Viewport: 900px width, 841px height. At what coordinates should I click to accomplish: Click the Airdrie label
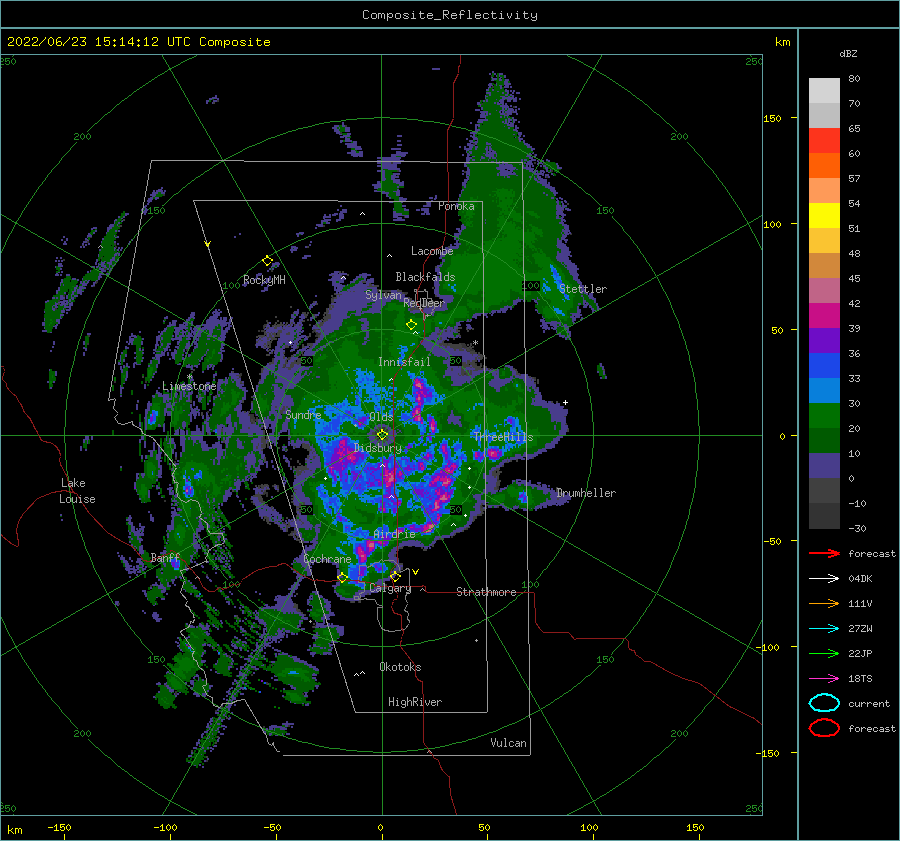394,534
